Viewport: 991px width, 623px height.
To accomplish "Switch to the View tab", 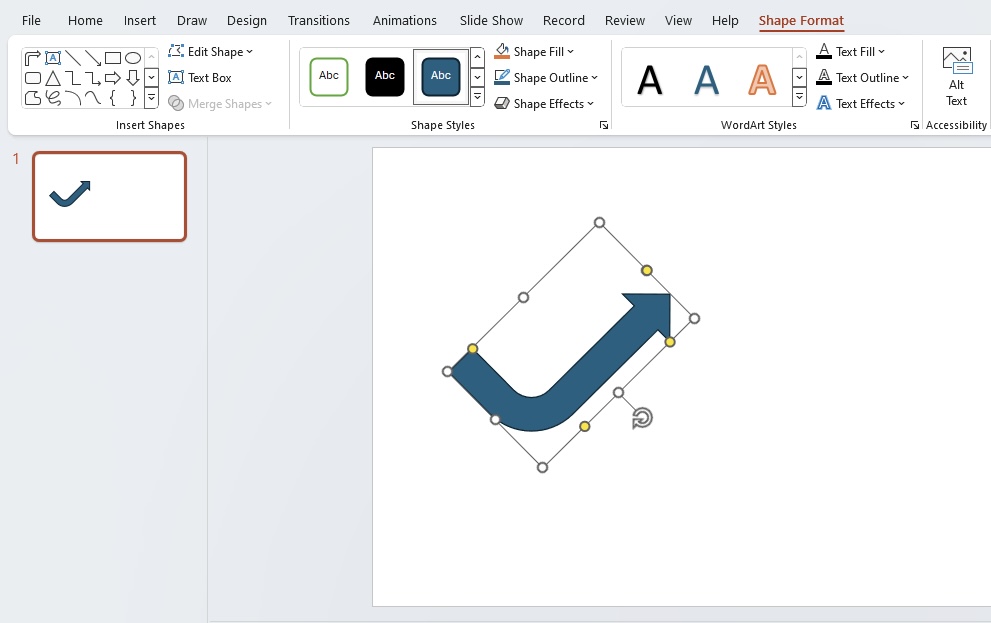I will [x=679, y=20].
